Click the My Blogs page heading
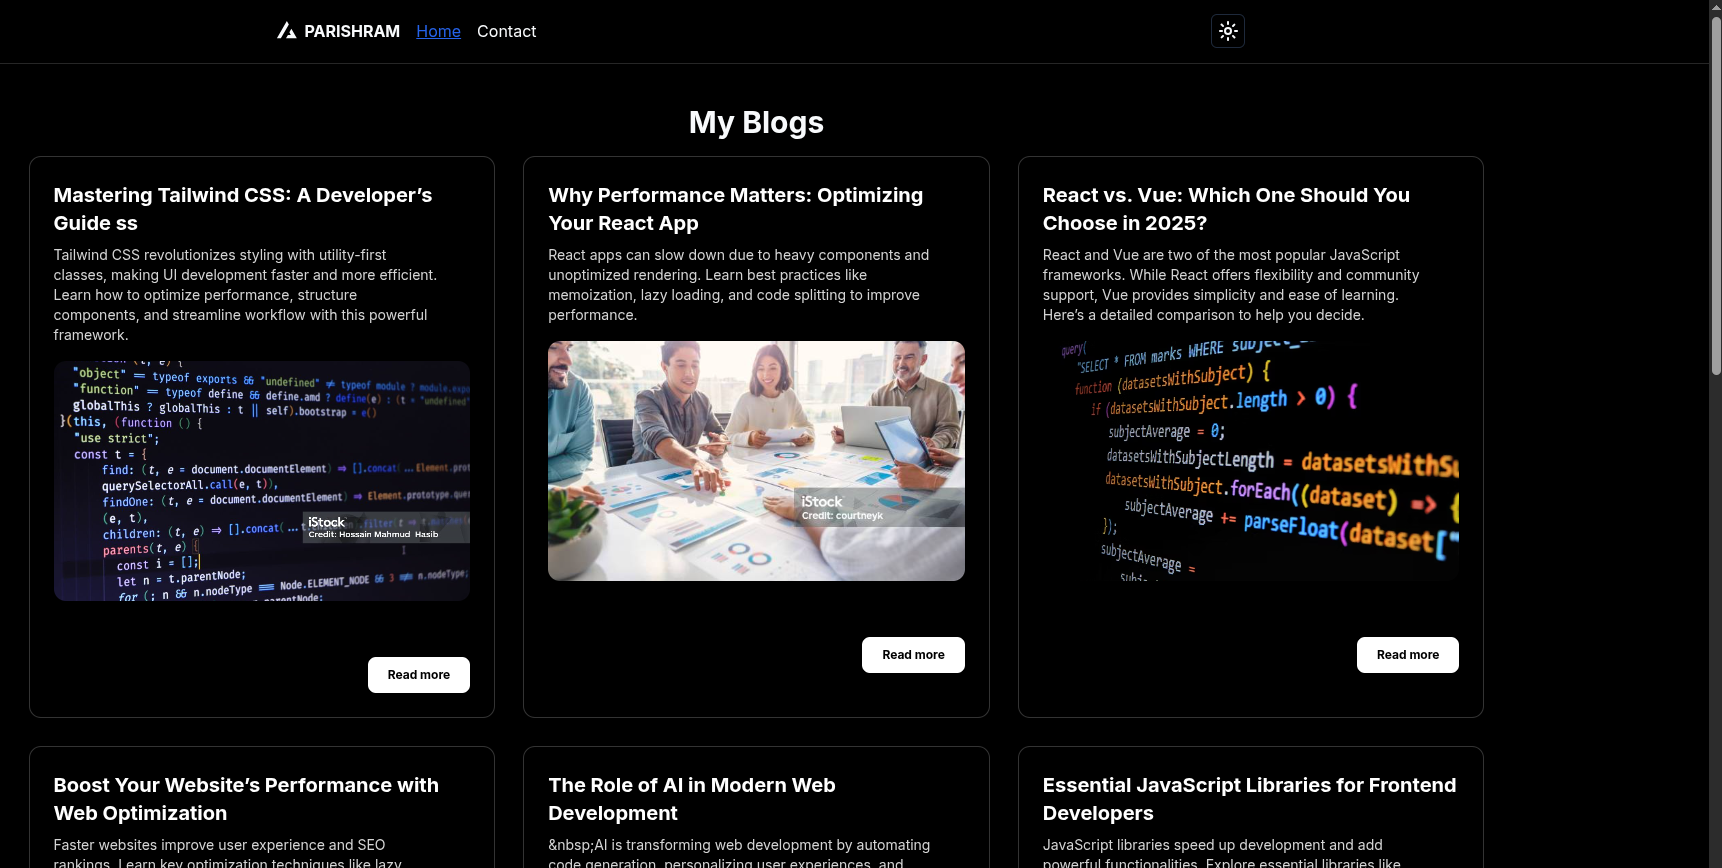The width and height of the screenshot is (1722, 868). click(756, 122)
